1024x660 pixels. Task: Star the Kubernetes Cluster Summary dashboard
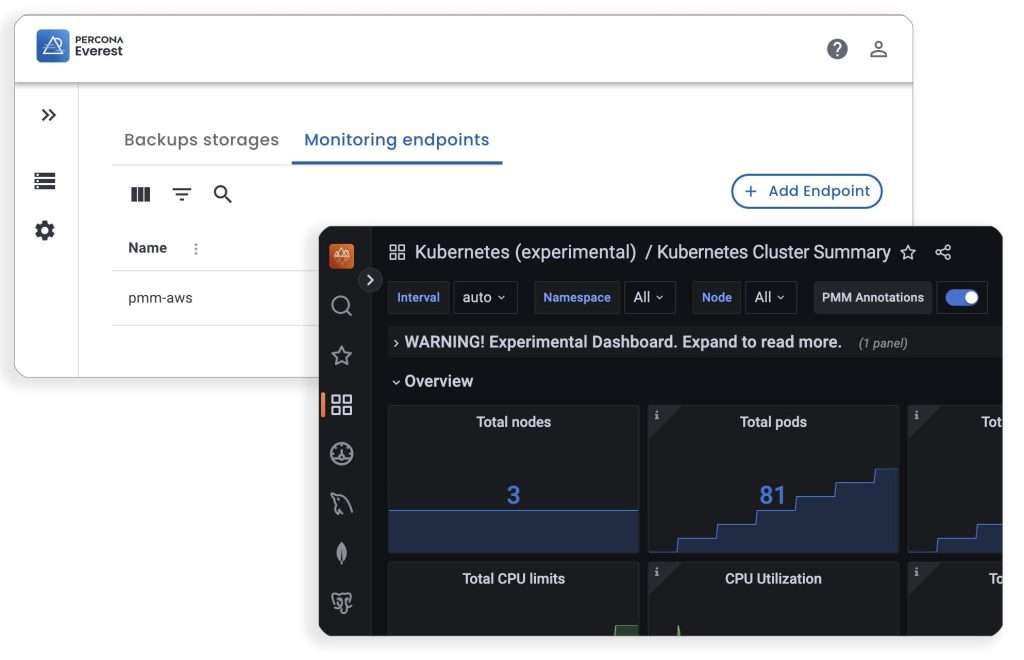(x=908, y=253)
